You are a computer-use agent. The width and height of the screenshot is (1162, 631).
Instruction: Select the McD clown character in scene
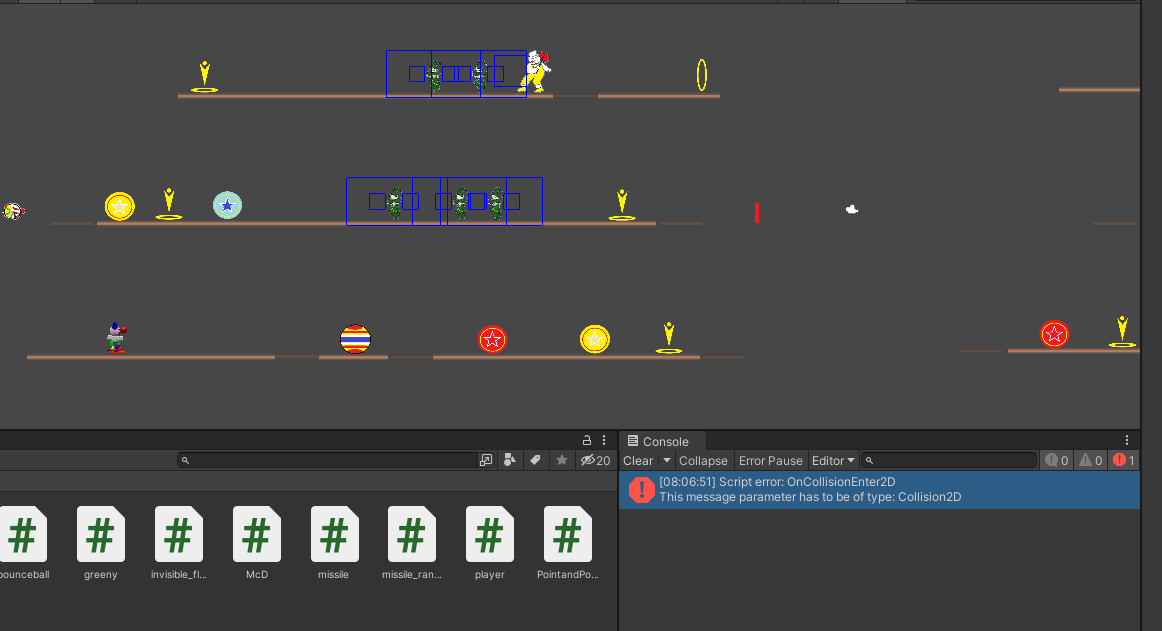point(535,71)
